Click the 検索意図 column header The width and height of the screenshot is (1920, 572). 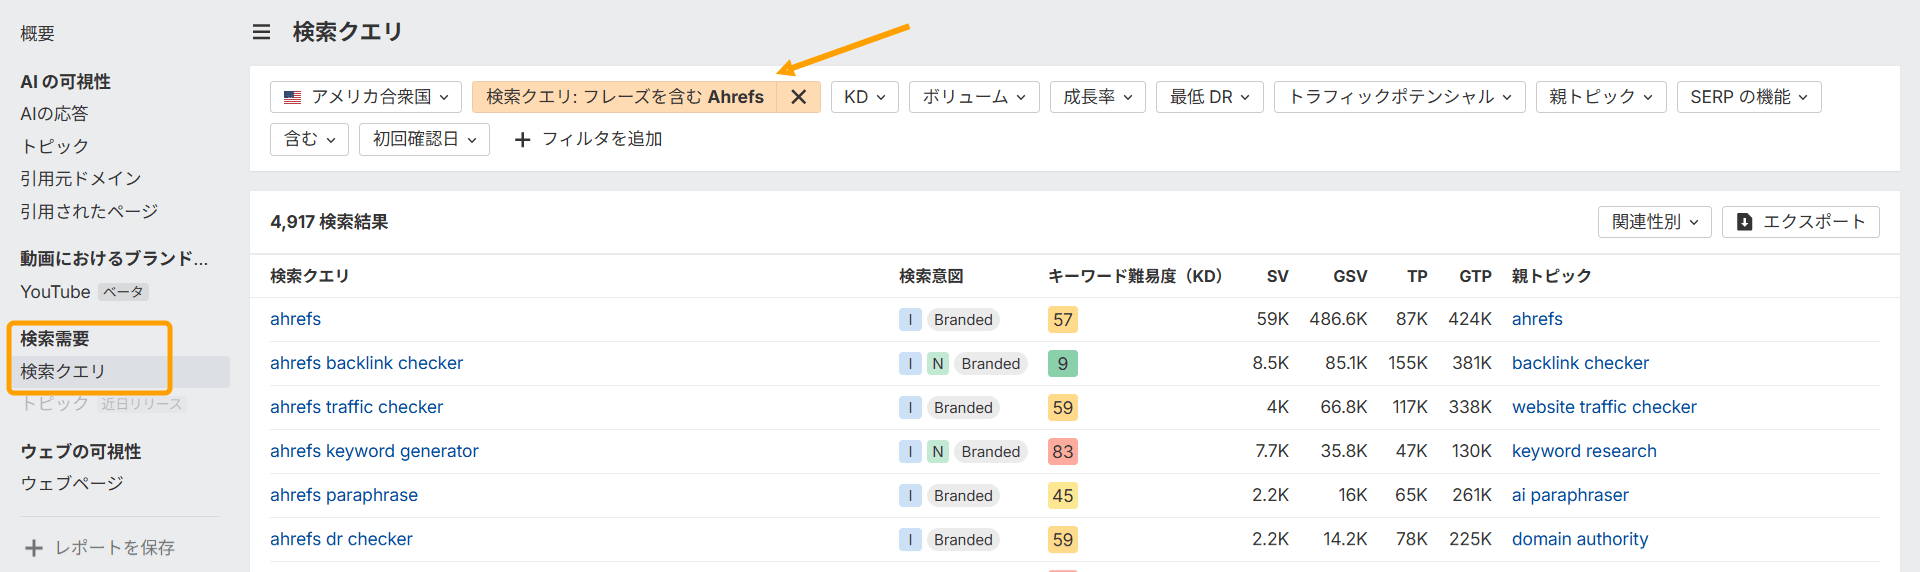pos(931,276)
